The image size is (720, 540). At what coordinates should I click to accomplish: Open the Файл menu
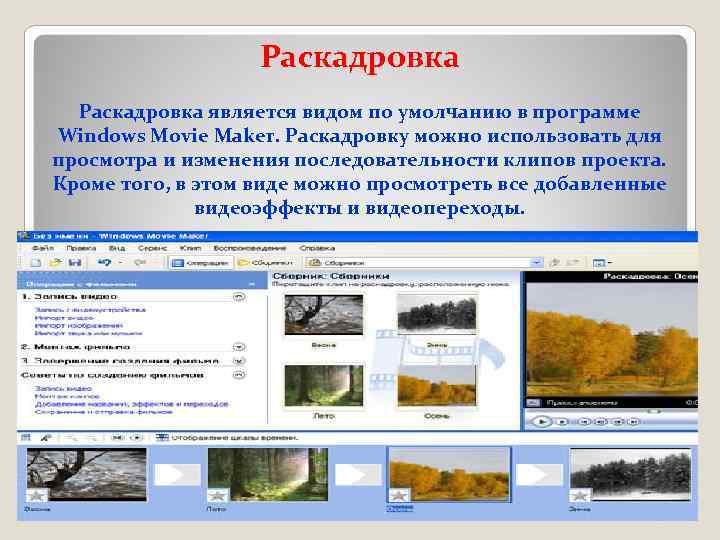tap(43, 248)
